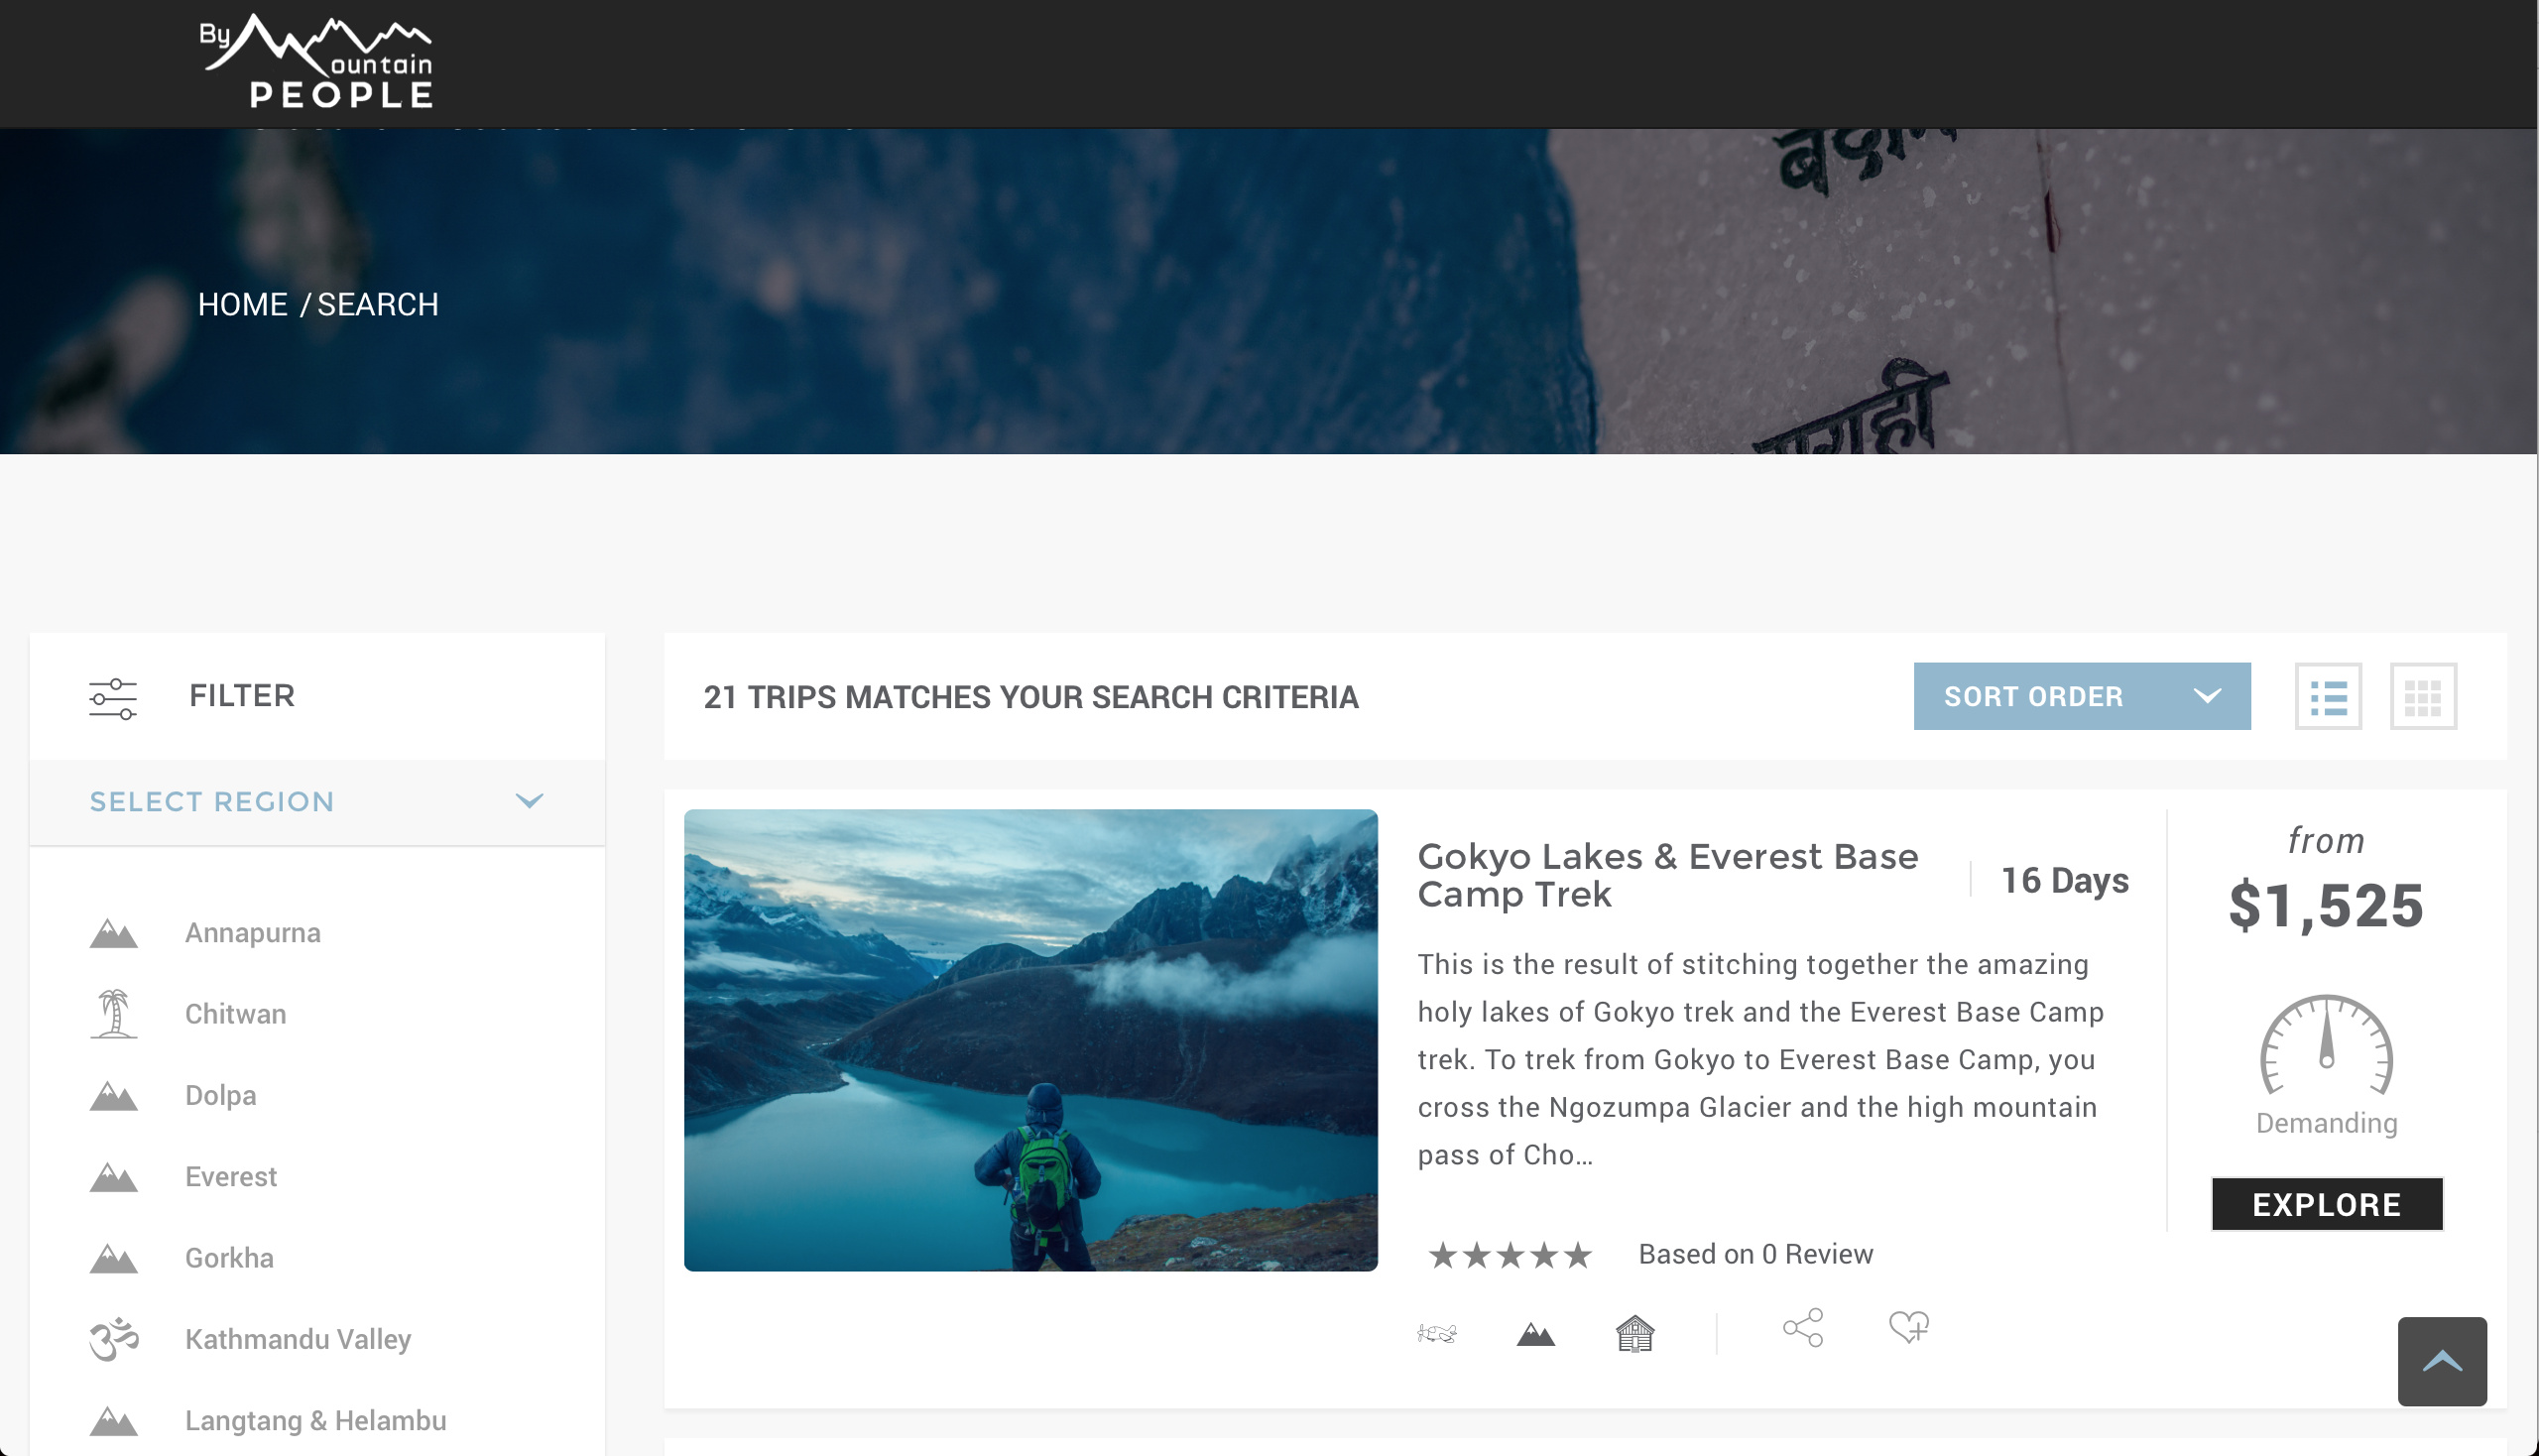Select the Gorkha region filter
2539x1456 pixels.
[230, 1258]
